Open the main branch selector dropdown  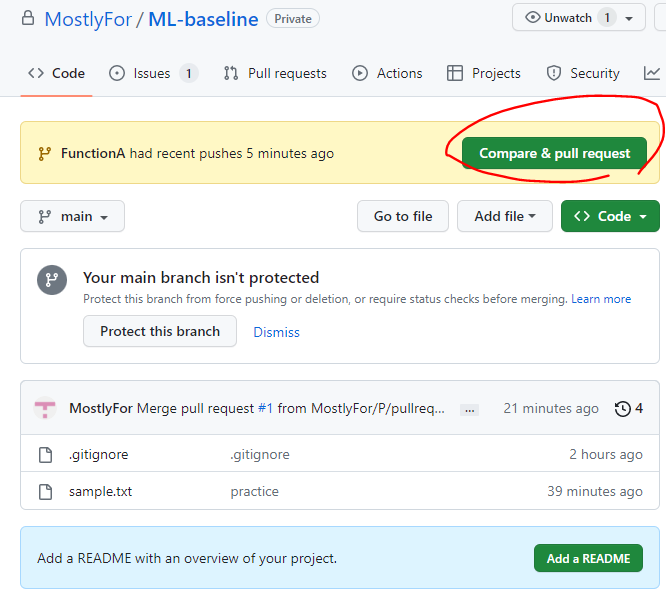click(73, 217)
